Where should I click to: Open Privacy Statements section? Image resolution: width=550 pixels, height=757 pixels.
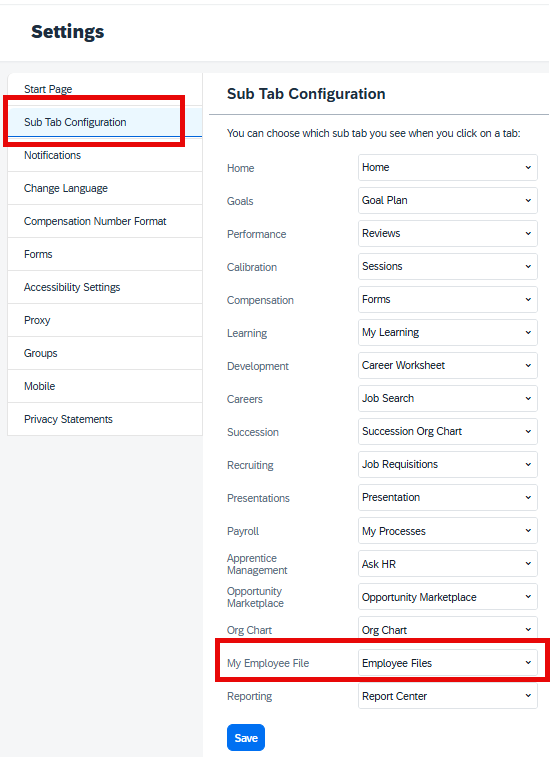[105, 419]
